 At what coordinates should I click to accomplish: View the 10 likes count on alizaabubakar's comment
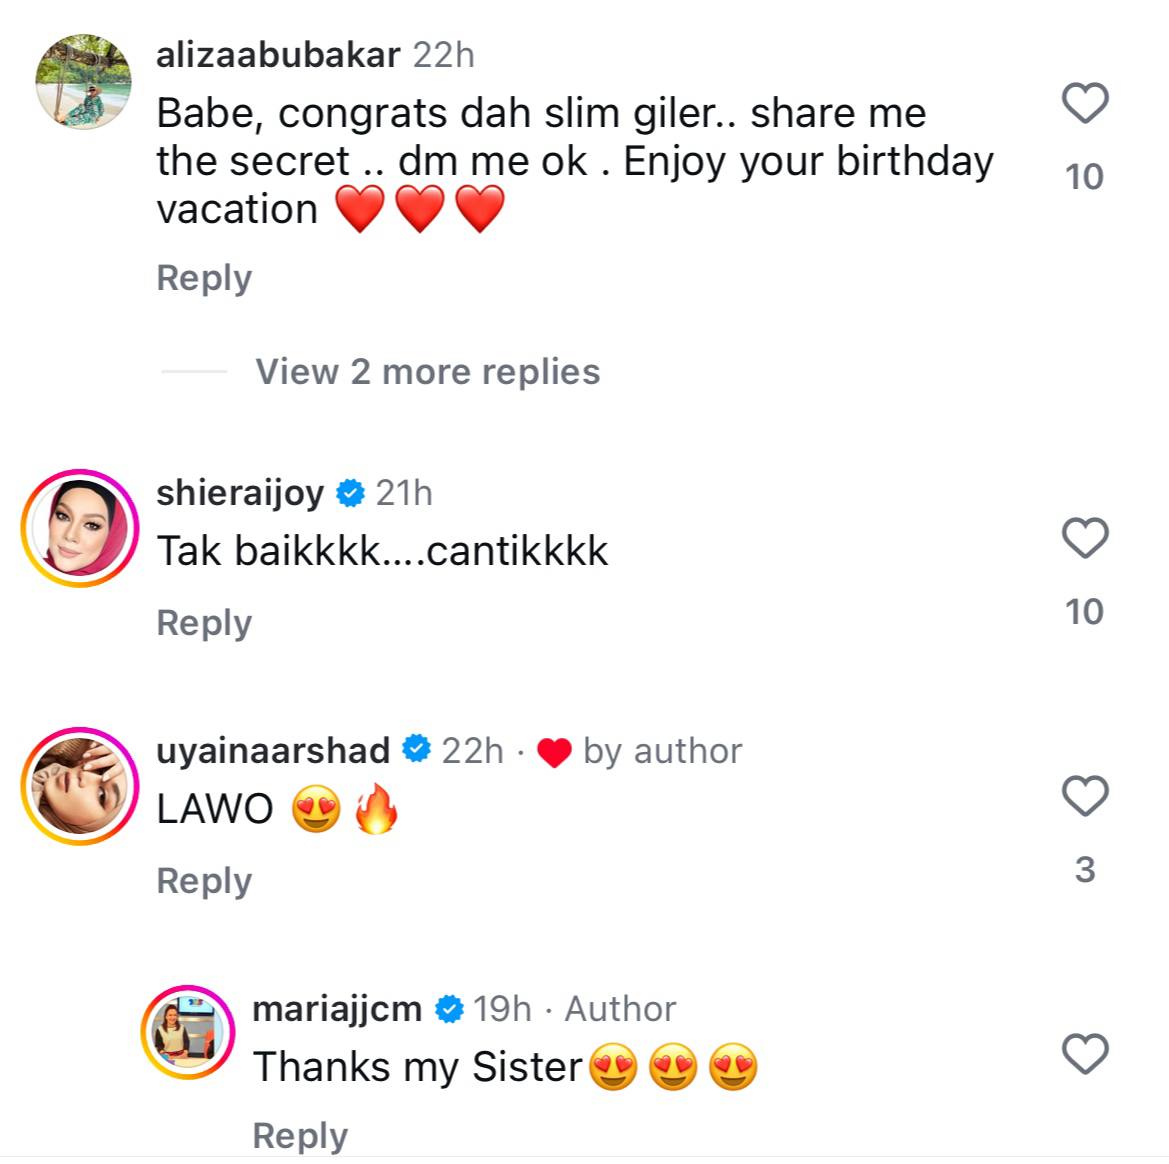tap(1084, 177)
